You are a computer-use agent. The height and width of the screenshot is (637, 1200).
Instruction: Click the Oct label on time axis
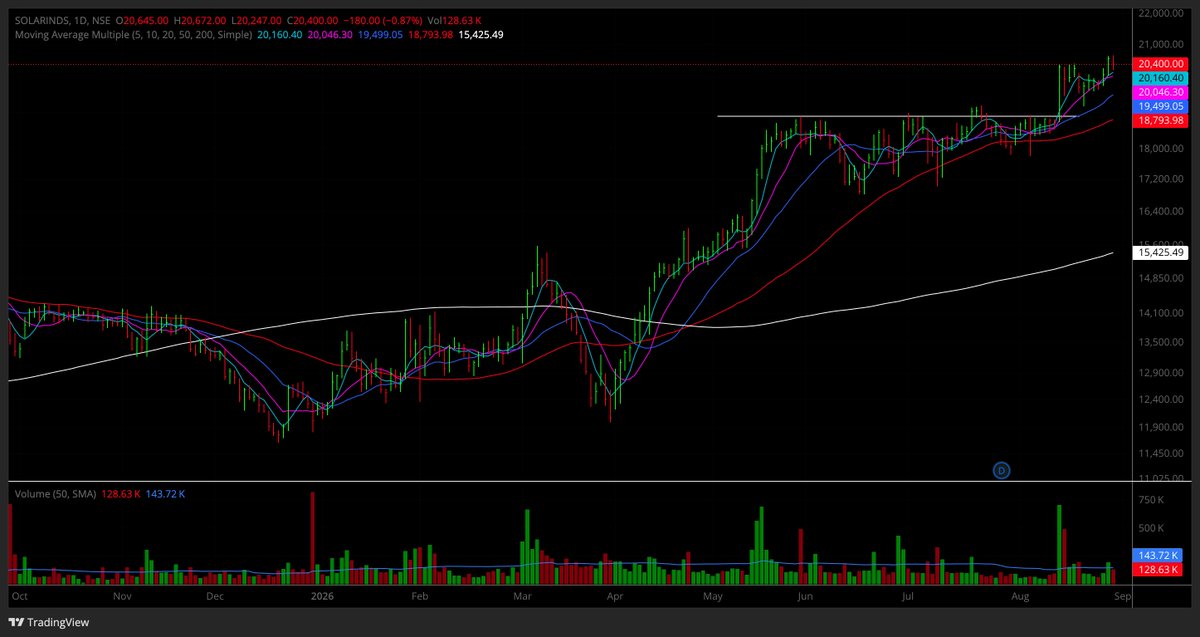pyautogui.click(x=19, y=596)
